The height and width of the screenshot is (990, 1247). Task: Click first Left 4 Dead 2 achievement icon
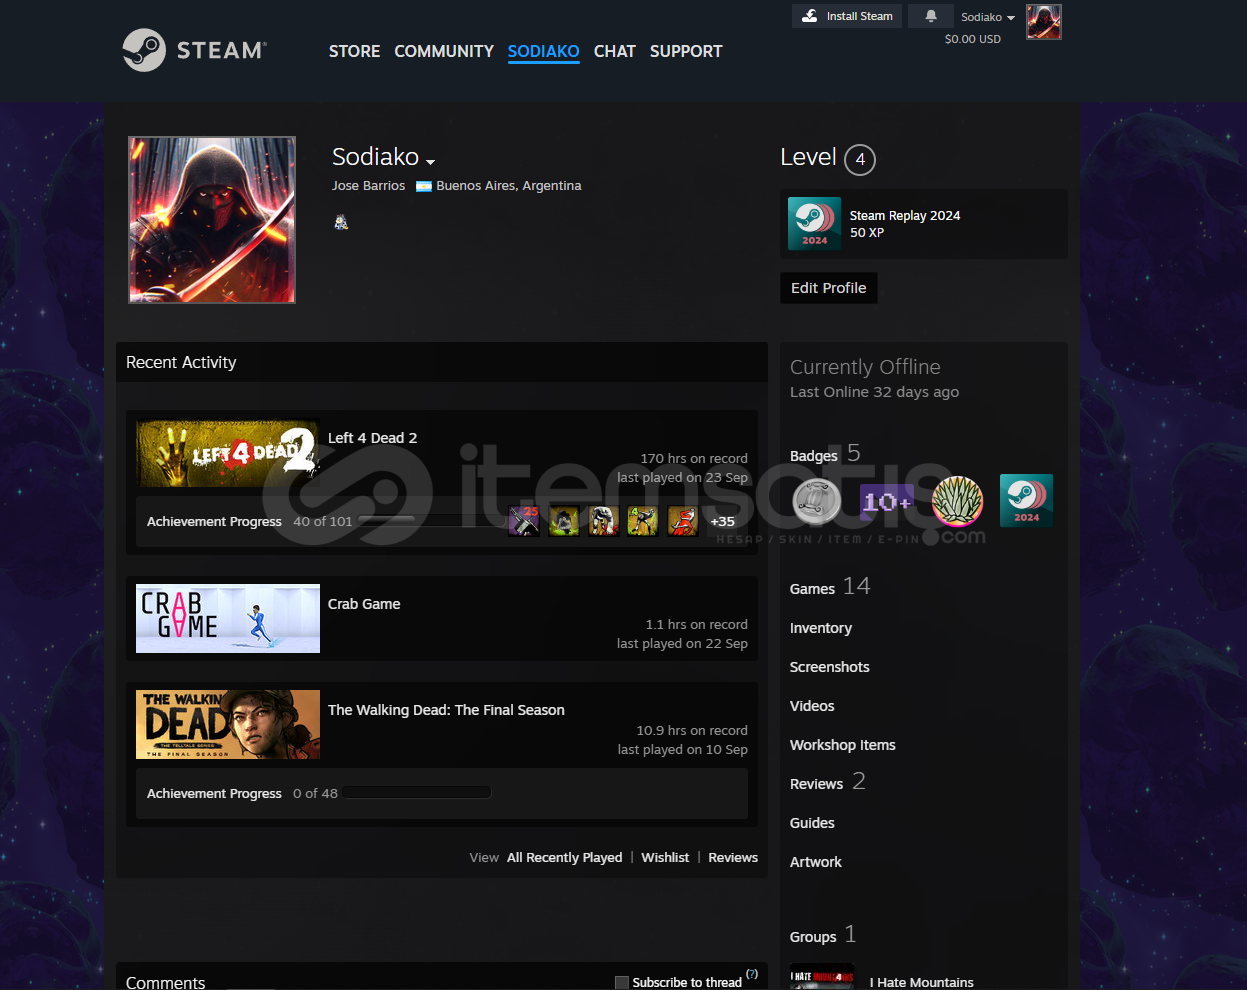pyautogui.click(x=524, y=521)
